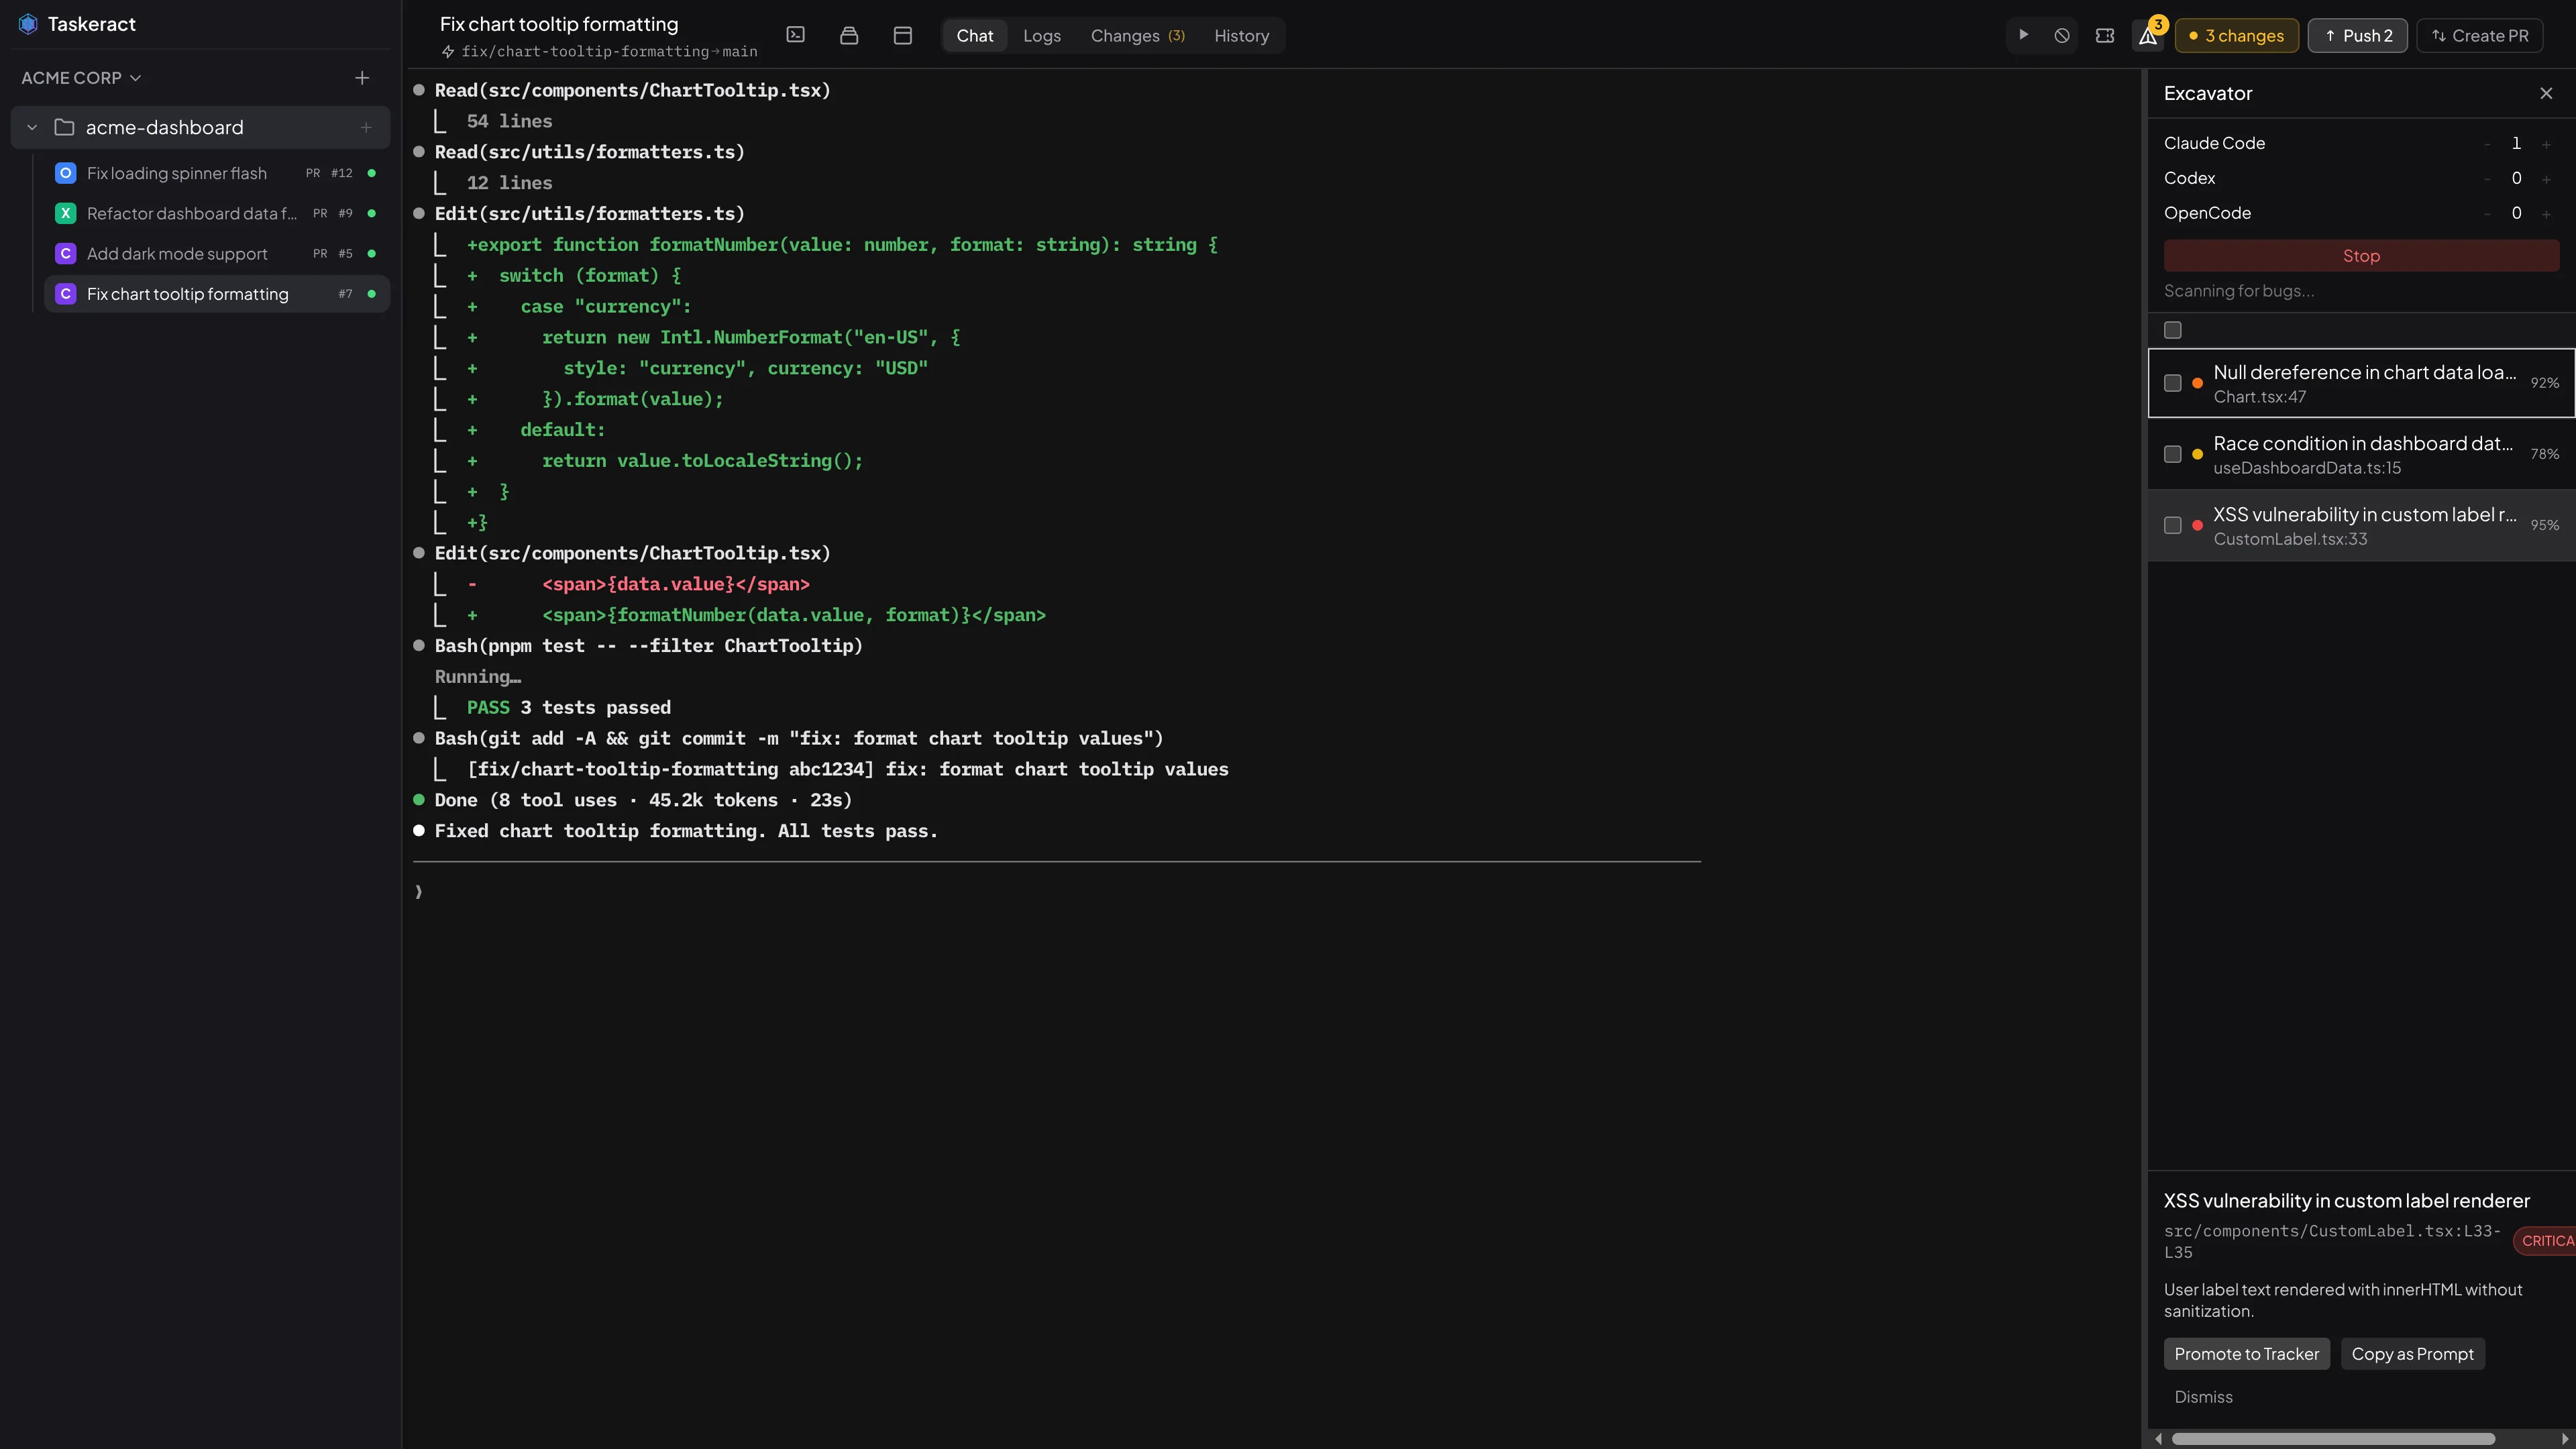The width and height of the screenshot is (2576, 1449).
Task: Click the Taskeract logo icon
Action: [x=28, y=23]
